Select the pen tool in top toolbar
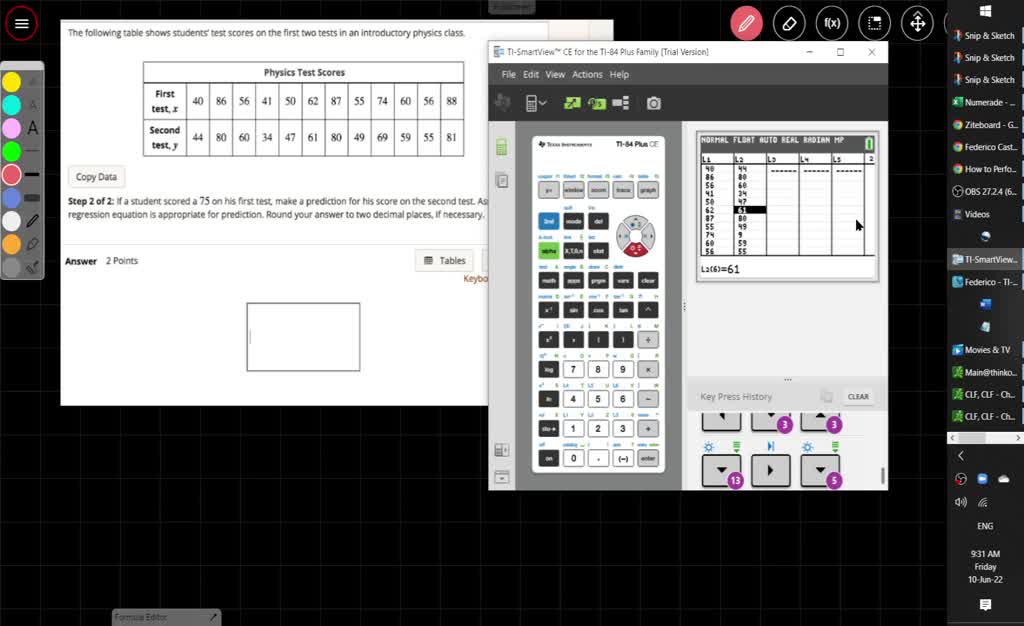This screenshot has width=1024, height=626. tap(746, 23)
